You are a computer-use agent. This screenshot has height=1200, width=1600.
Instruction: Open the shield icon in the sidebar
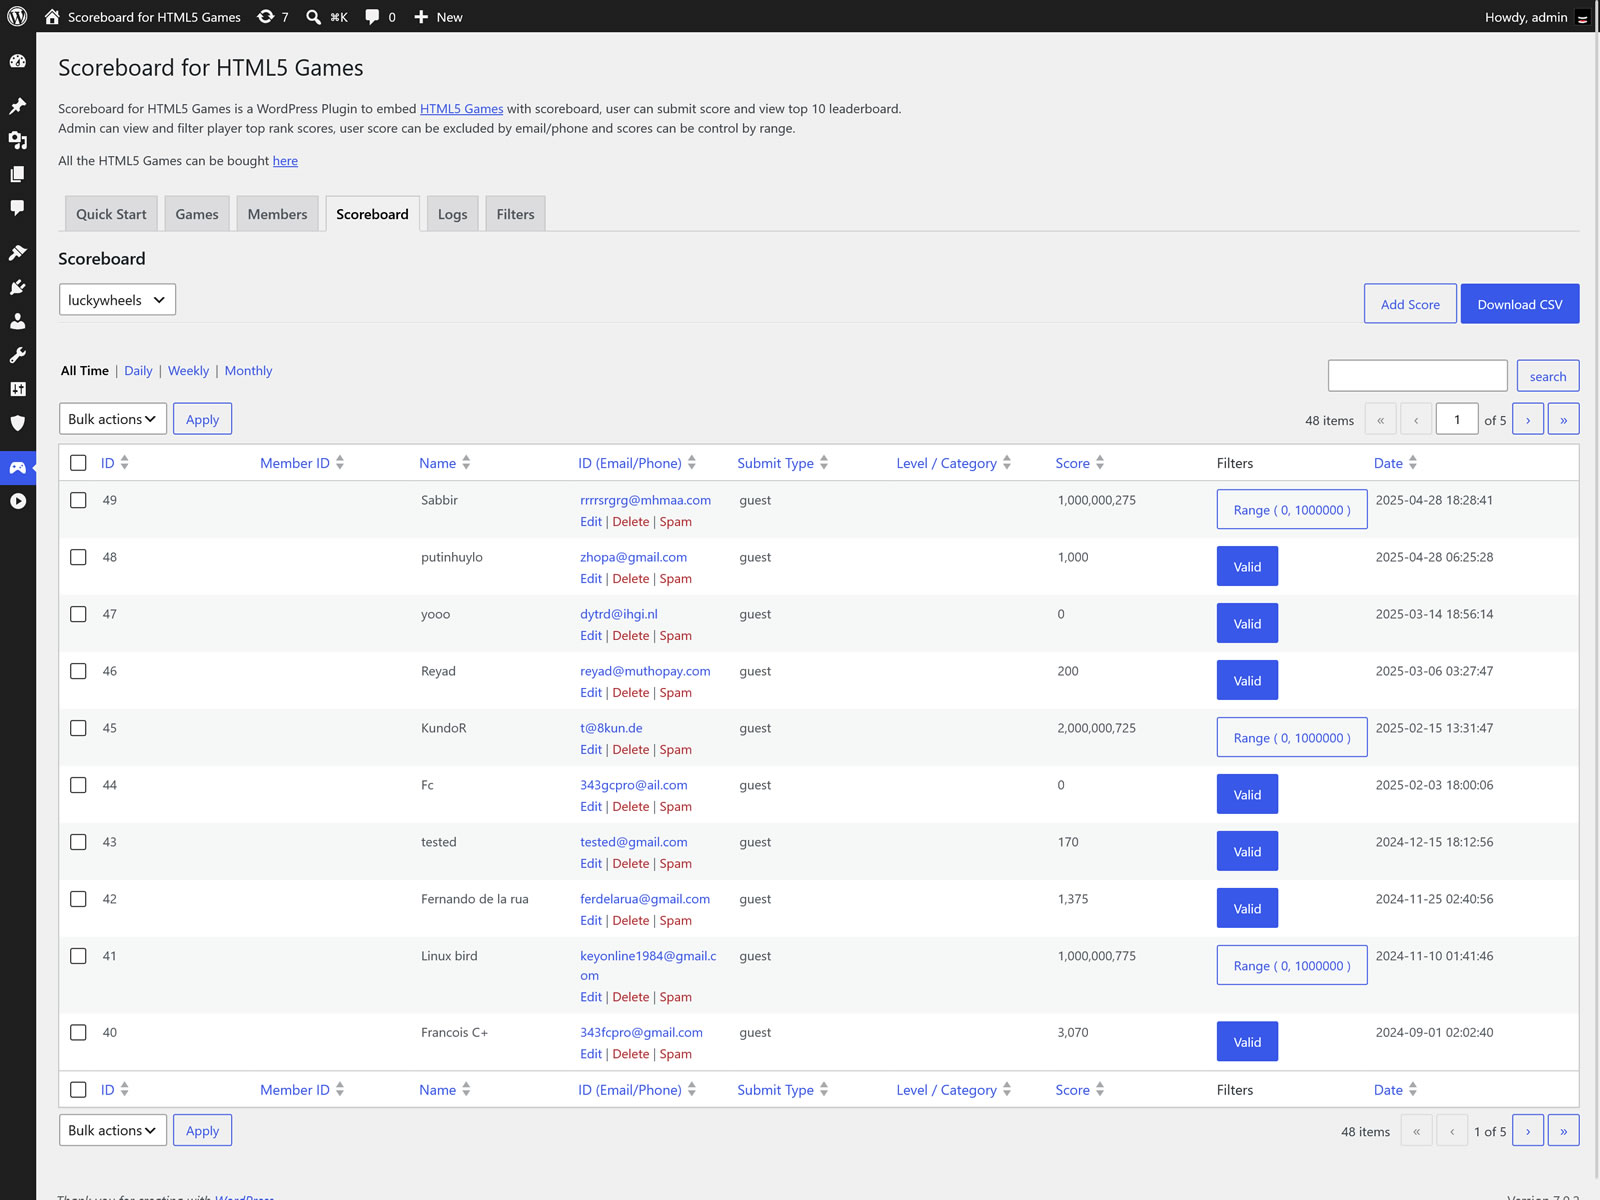[x=18, y=423]
